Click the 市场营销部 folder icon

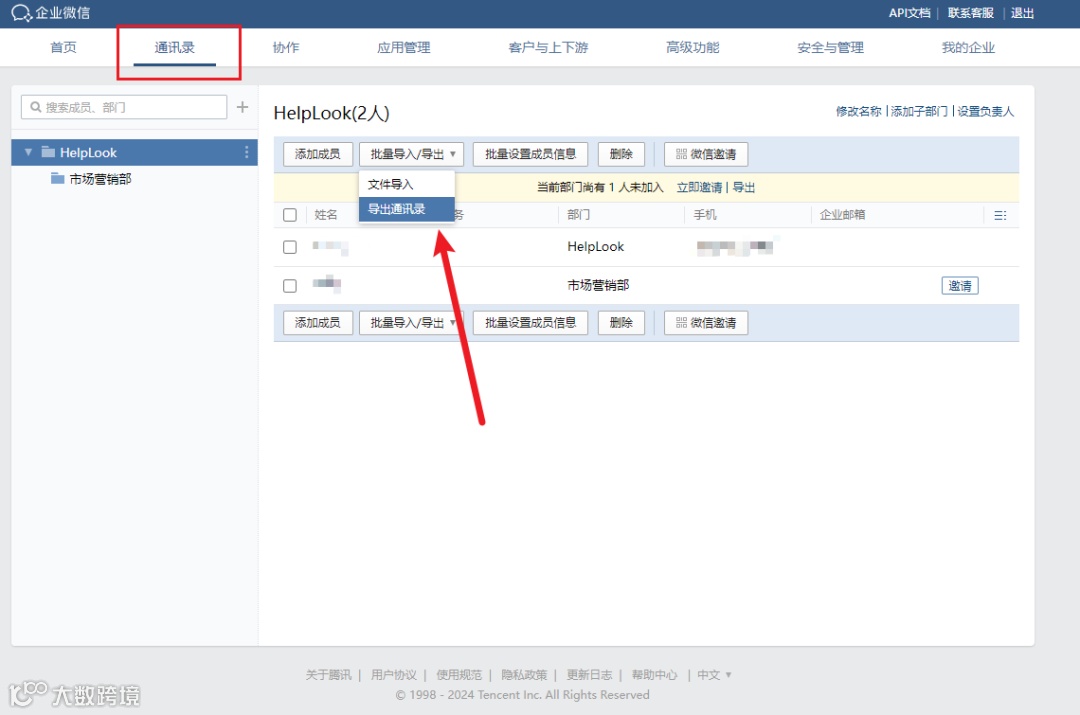pos(58,179)
